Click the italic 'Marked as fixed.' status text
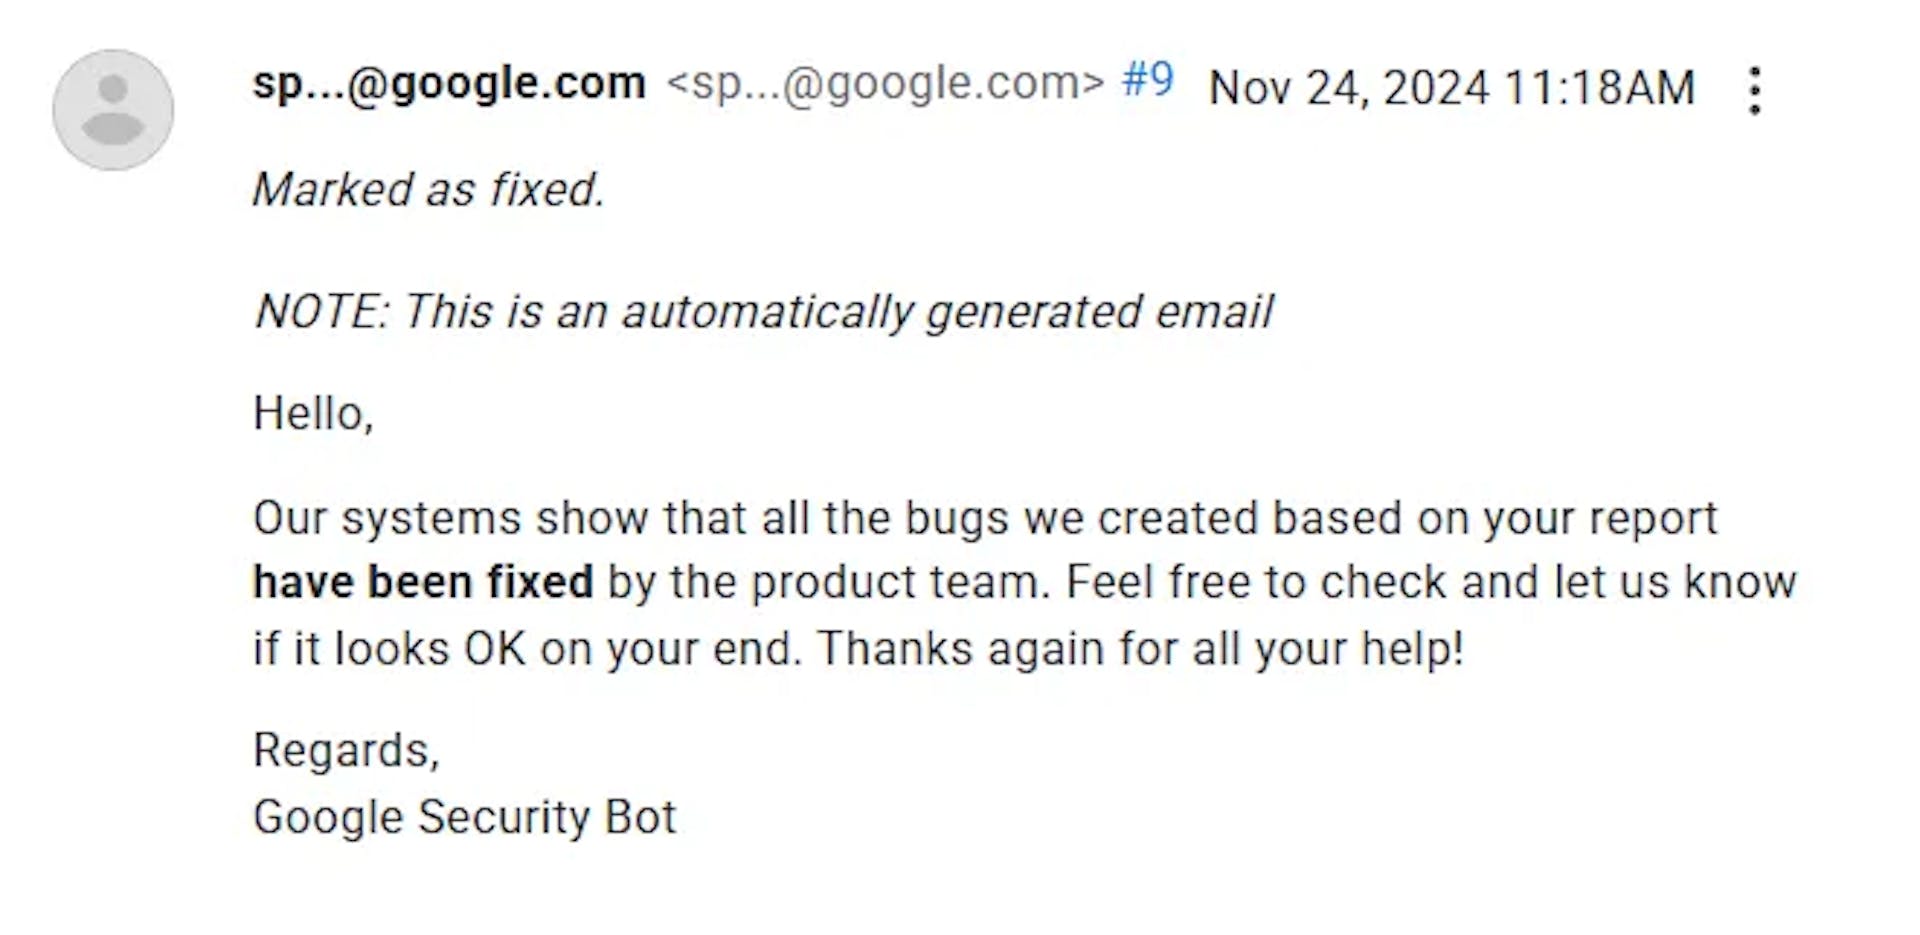The height and width of the screenshot is (935, 1920). click(x=429, y=189)
